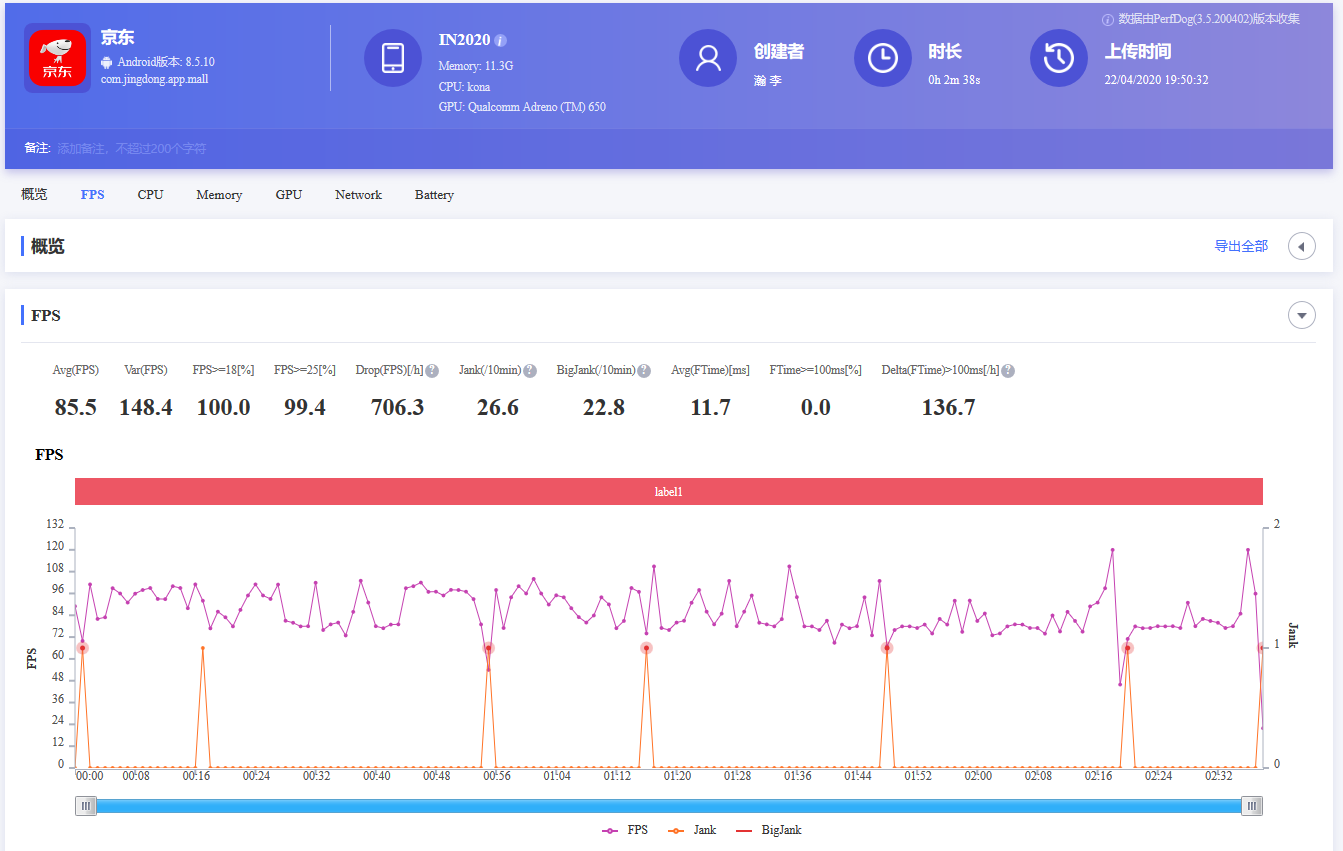
Task: Click the JD (京东) app logo icon
Action: click(x=57, y=58)
